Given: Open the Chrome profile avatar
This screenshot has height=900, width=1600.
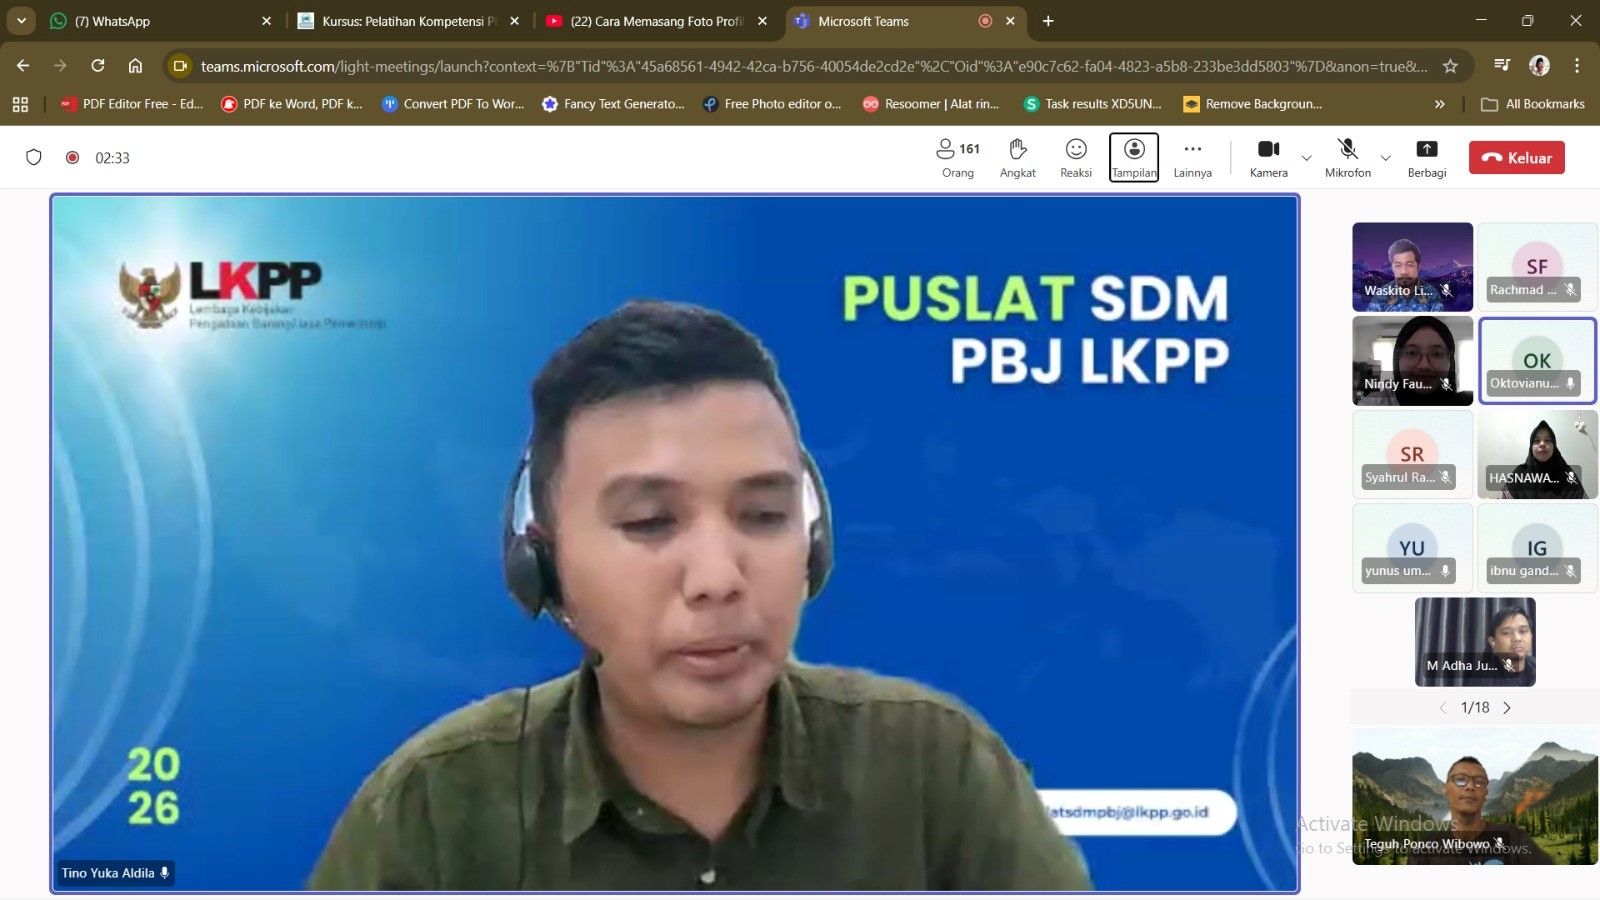Looking at the screenshot, I should 1540,66.
